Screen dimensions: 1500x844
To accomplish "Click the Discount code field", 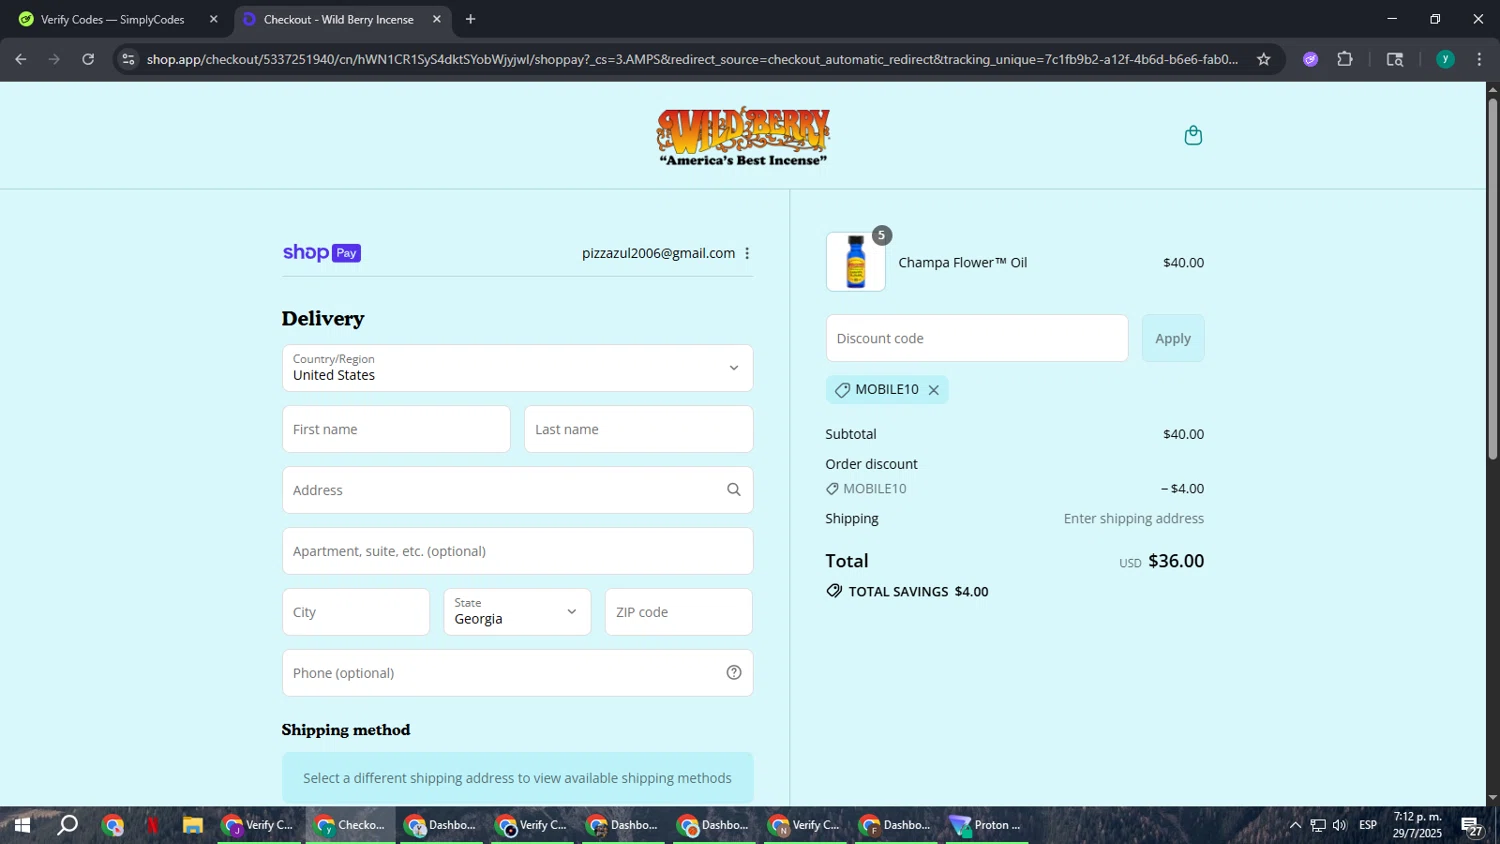I will [977, 338].
